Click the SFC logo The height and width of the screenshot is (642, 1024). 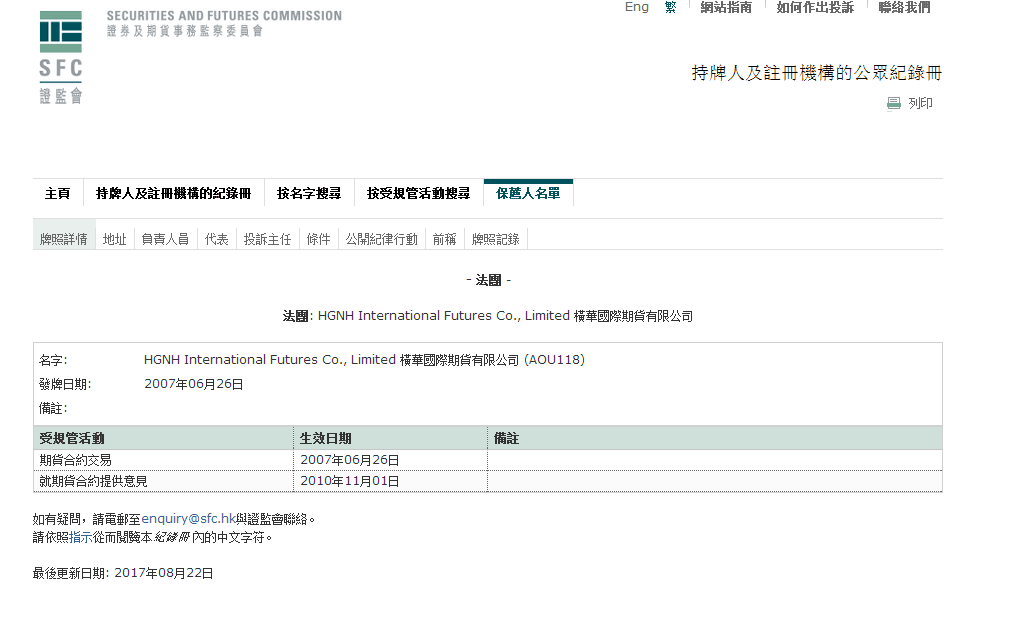(x=61, y=57)
